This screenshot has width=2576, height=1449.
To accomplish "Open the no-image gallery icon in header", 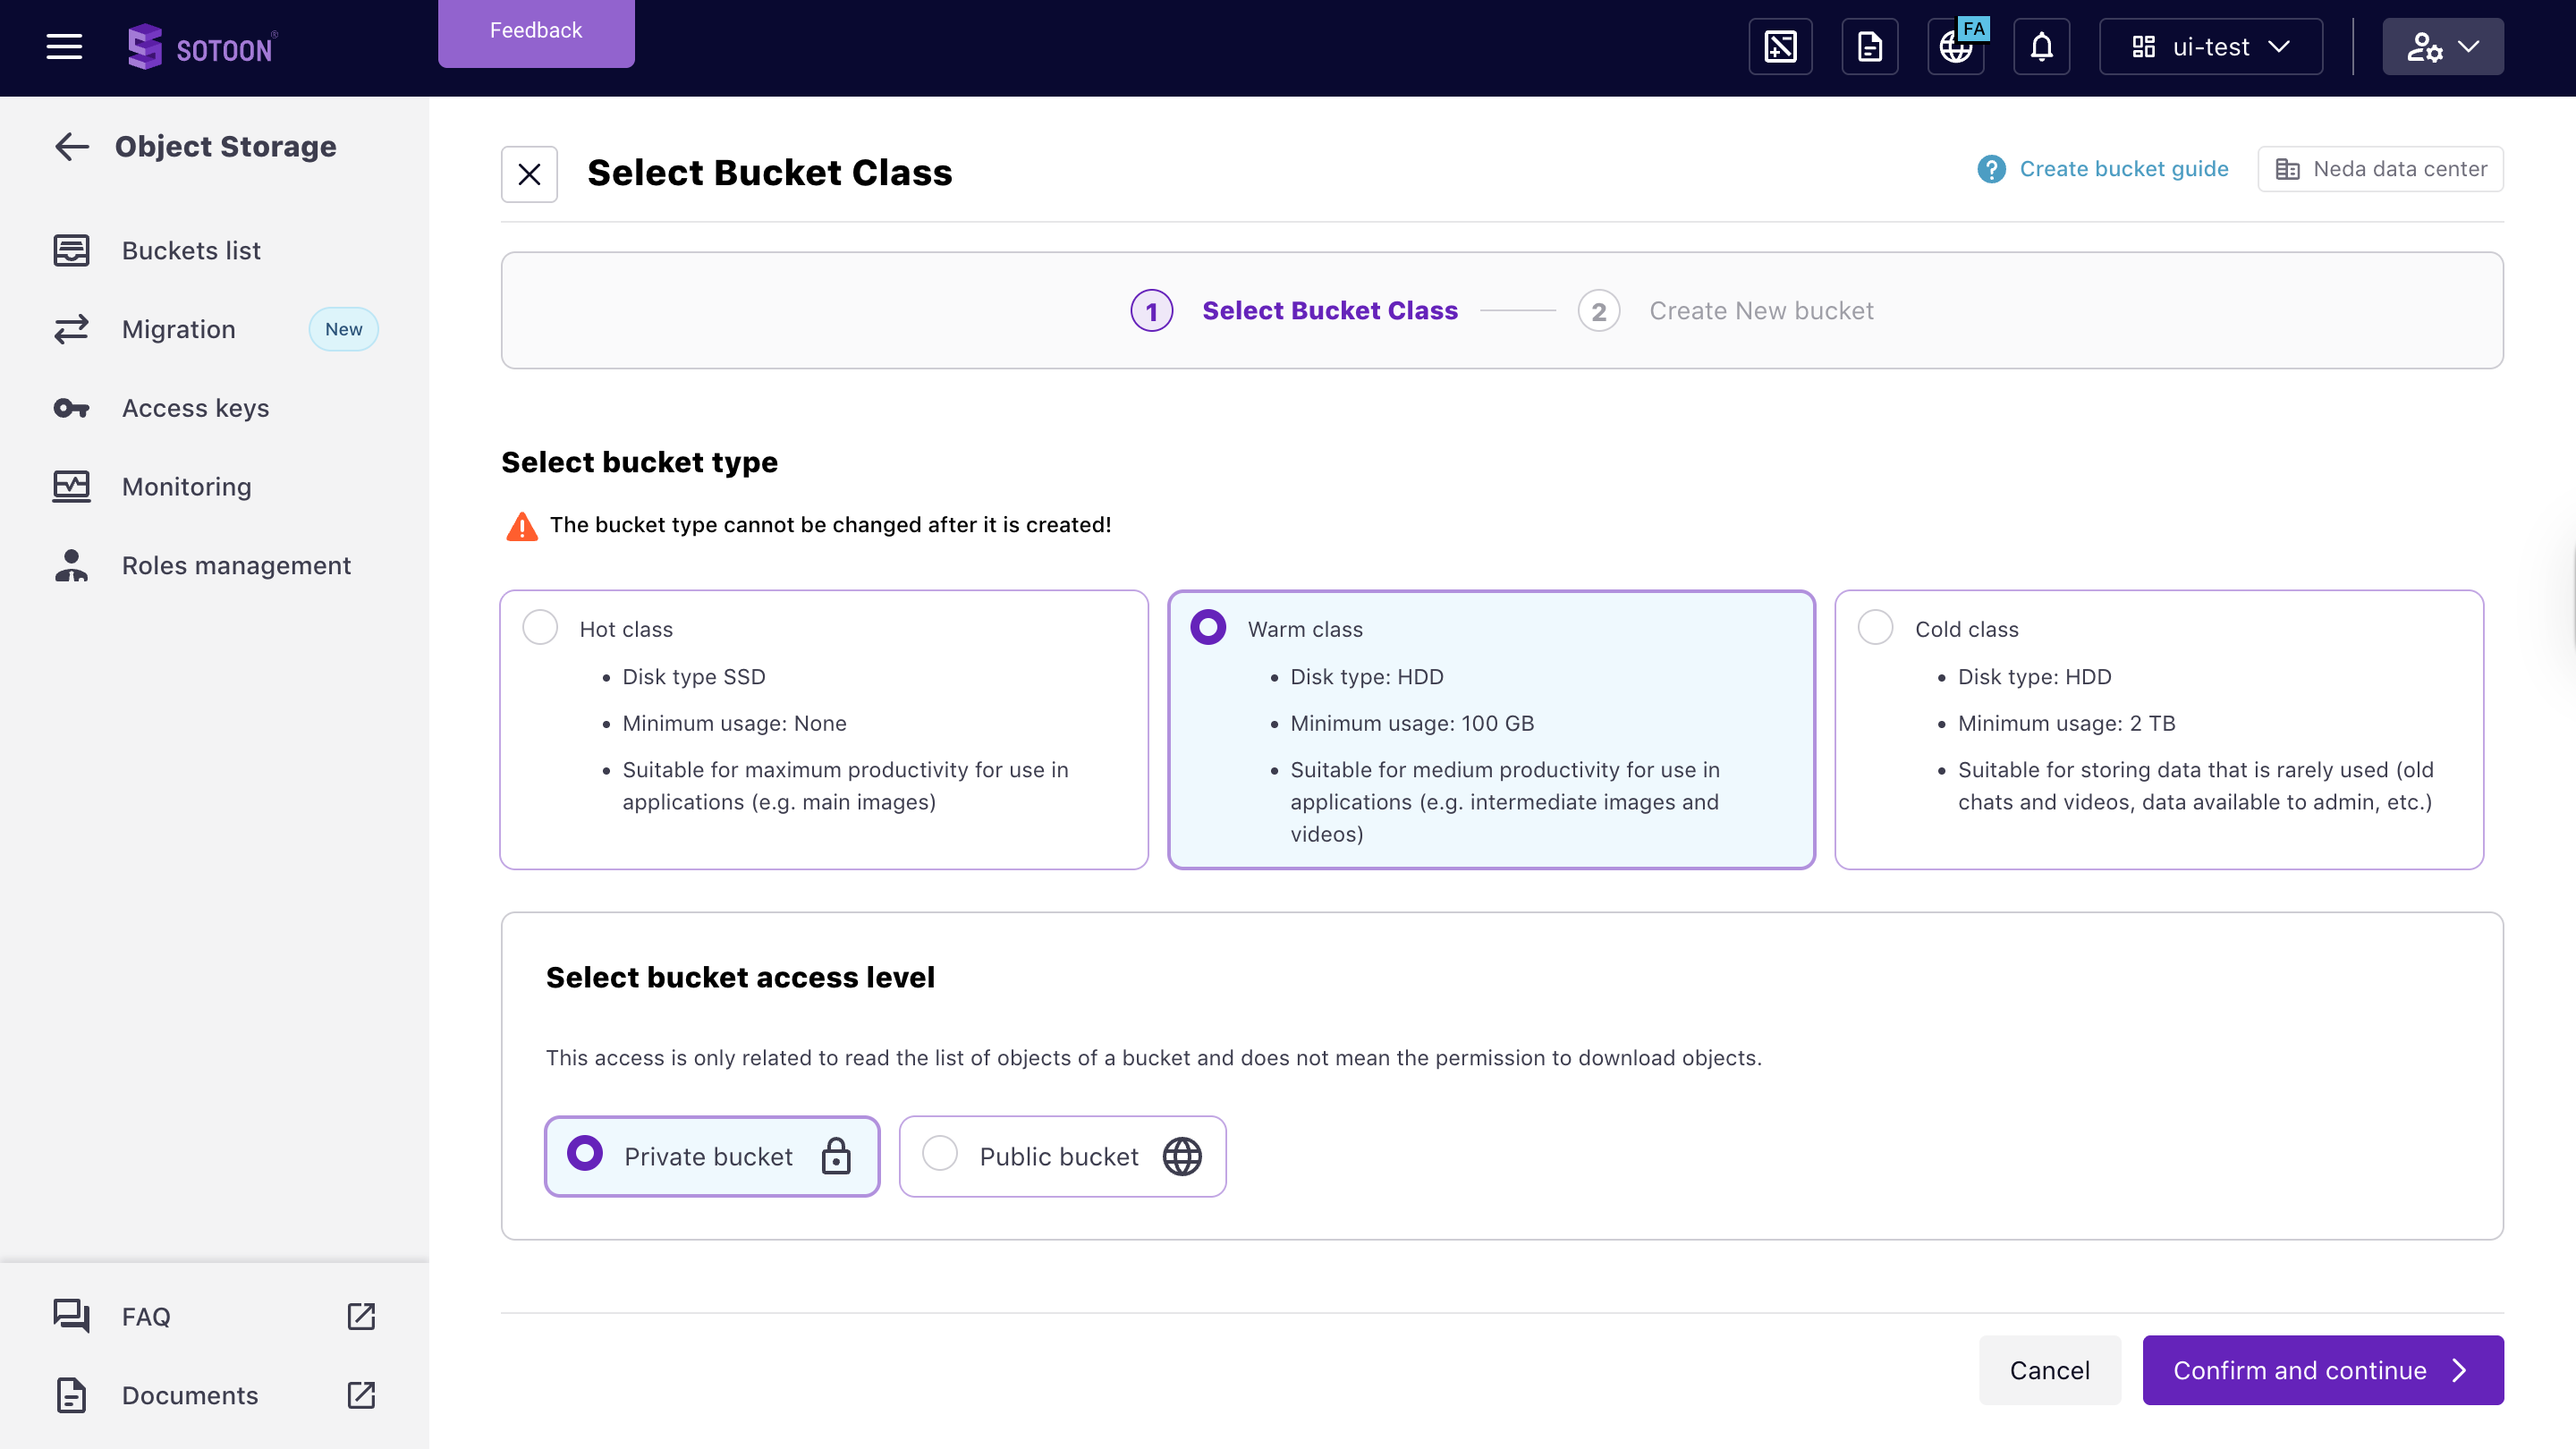I will [1780, 47].
